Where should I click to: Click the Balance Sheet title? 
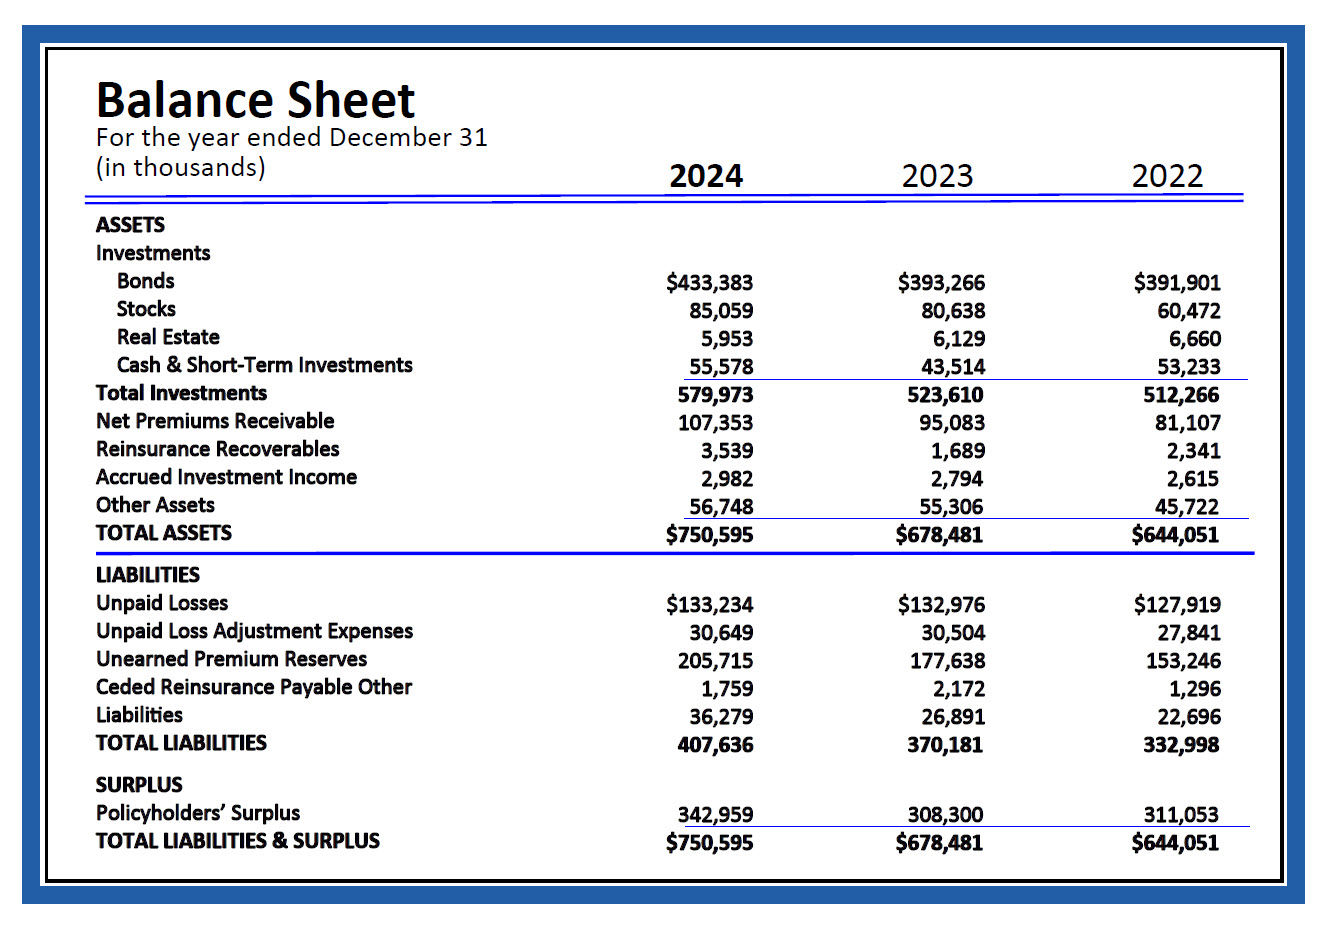tap(255, 100)
